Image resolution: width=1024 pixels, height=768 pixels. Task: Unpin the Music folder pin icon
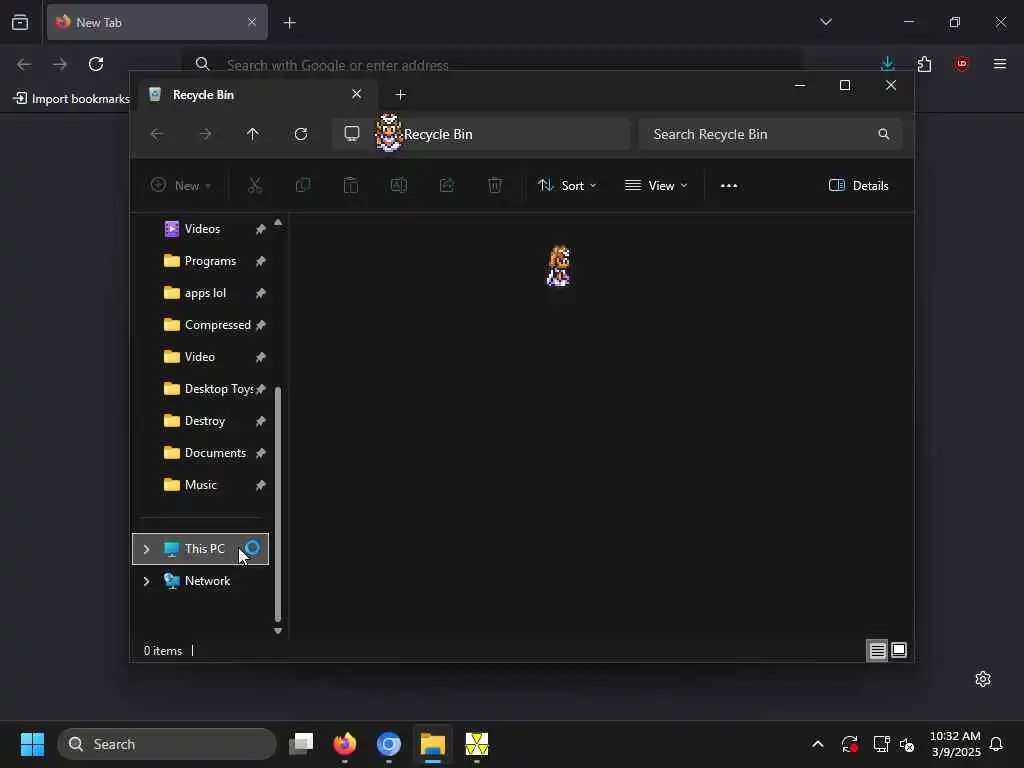point(261,485)
